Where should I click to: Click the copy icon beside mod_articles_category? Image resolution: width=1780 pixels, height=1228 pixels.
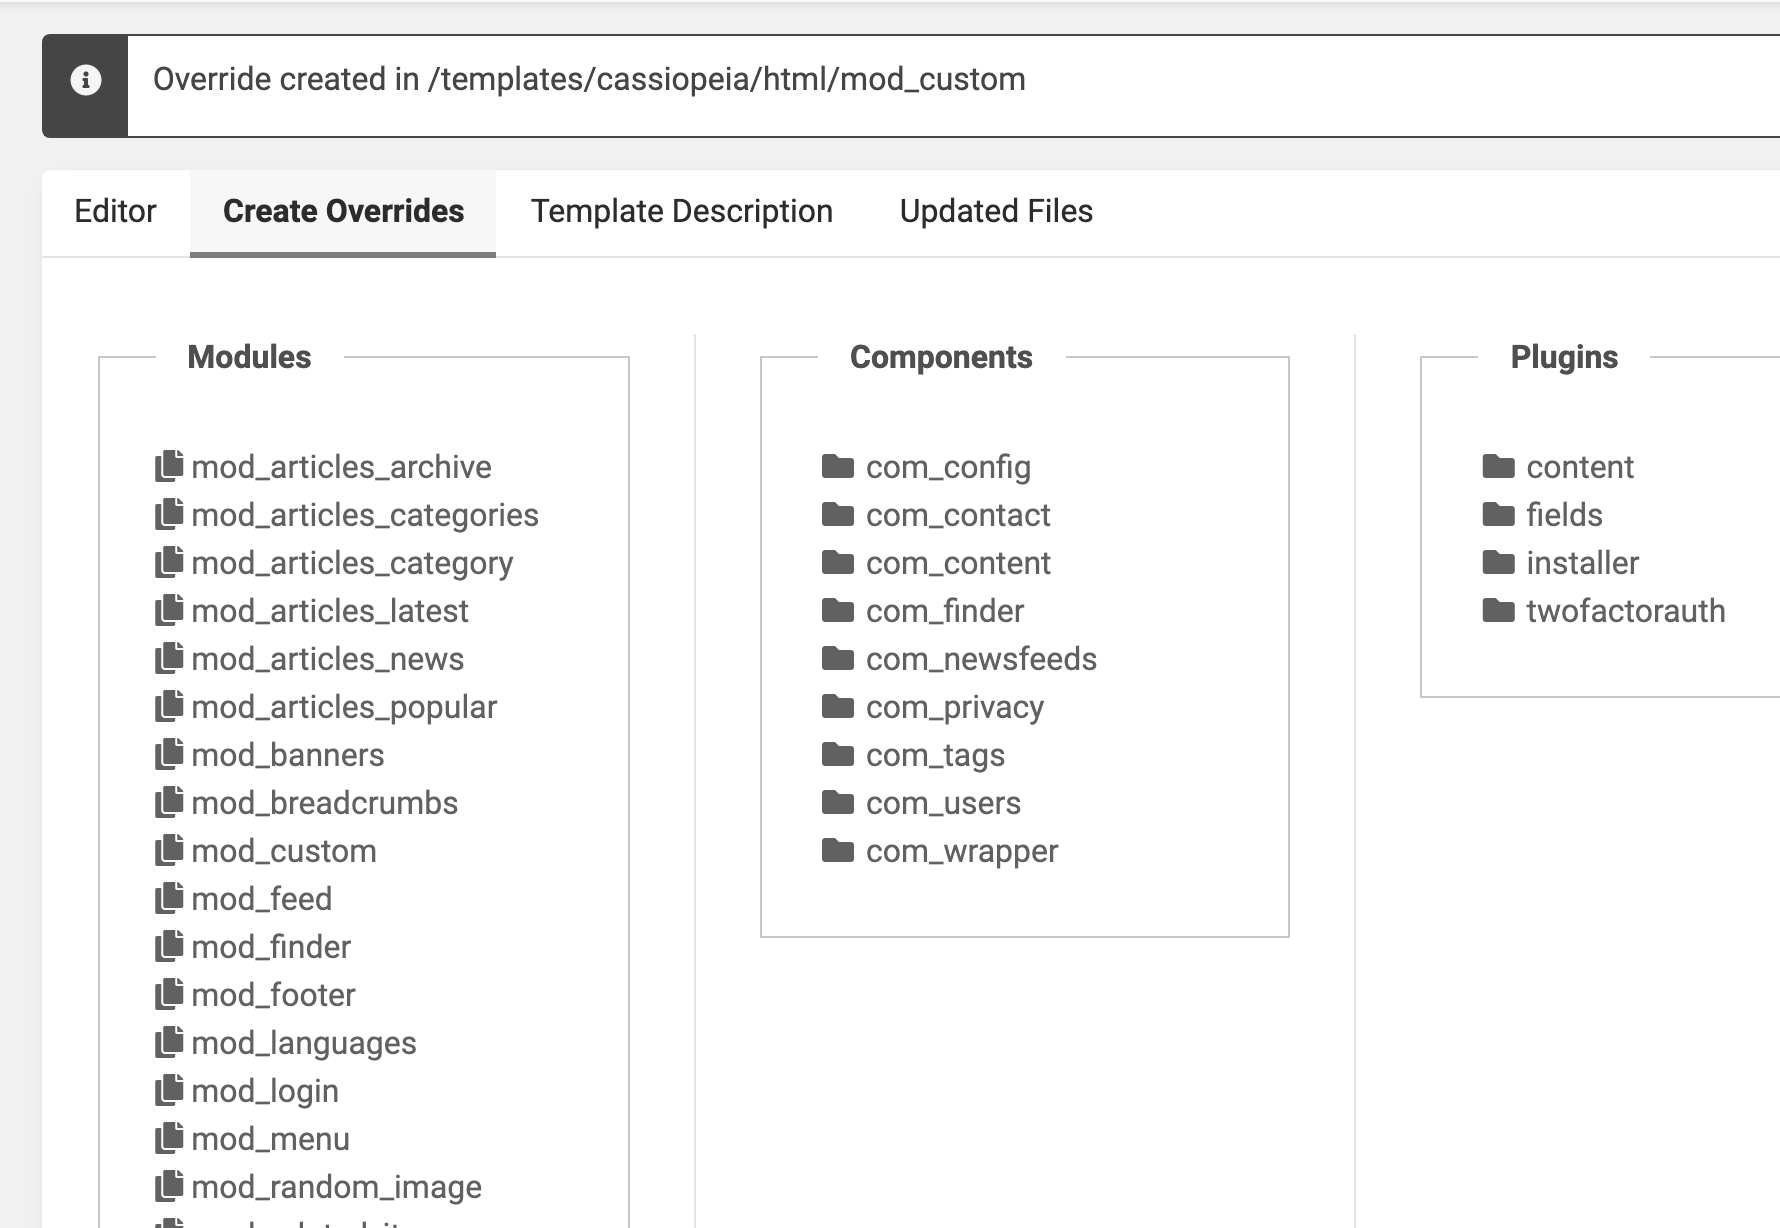(x=169, y=562)
